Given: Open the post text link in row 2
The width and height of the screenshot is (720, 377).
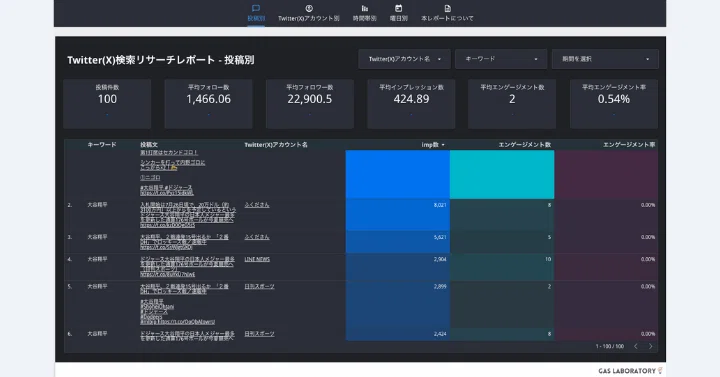Looking at the screenshot, I should (x=187, y=215).
